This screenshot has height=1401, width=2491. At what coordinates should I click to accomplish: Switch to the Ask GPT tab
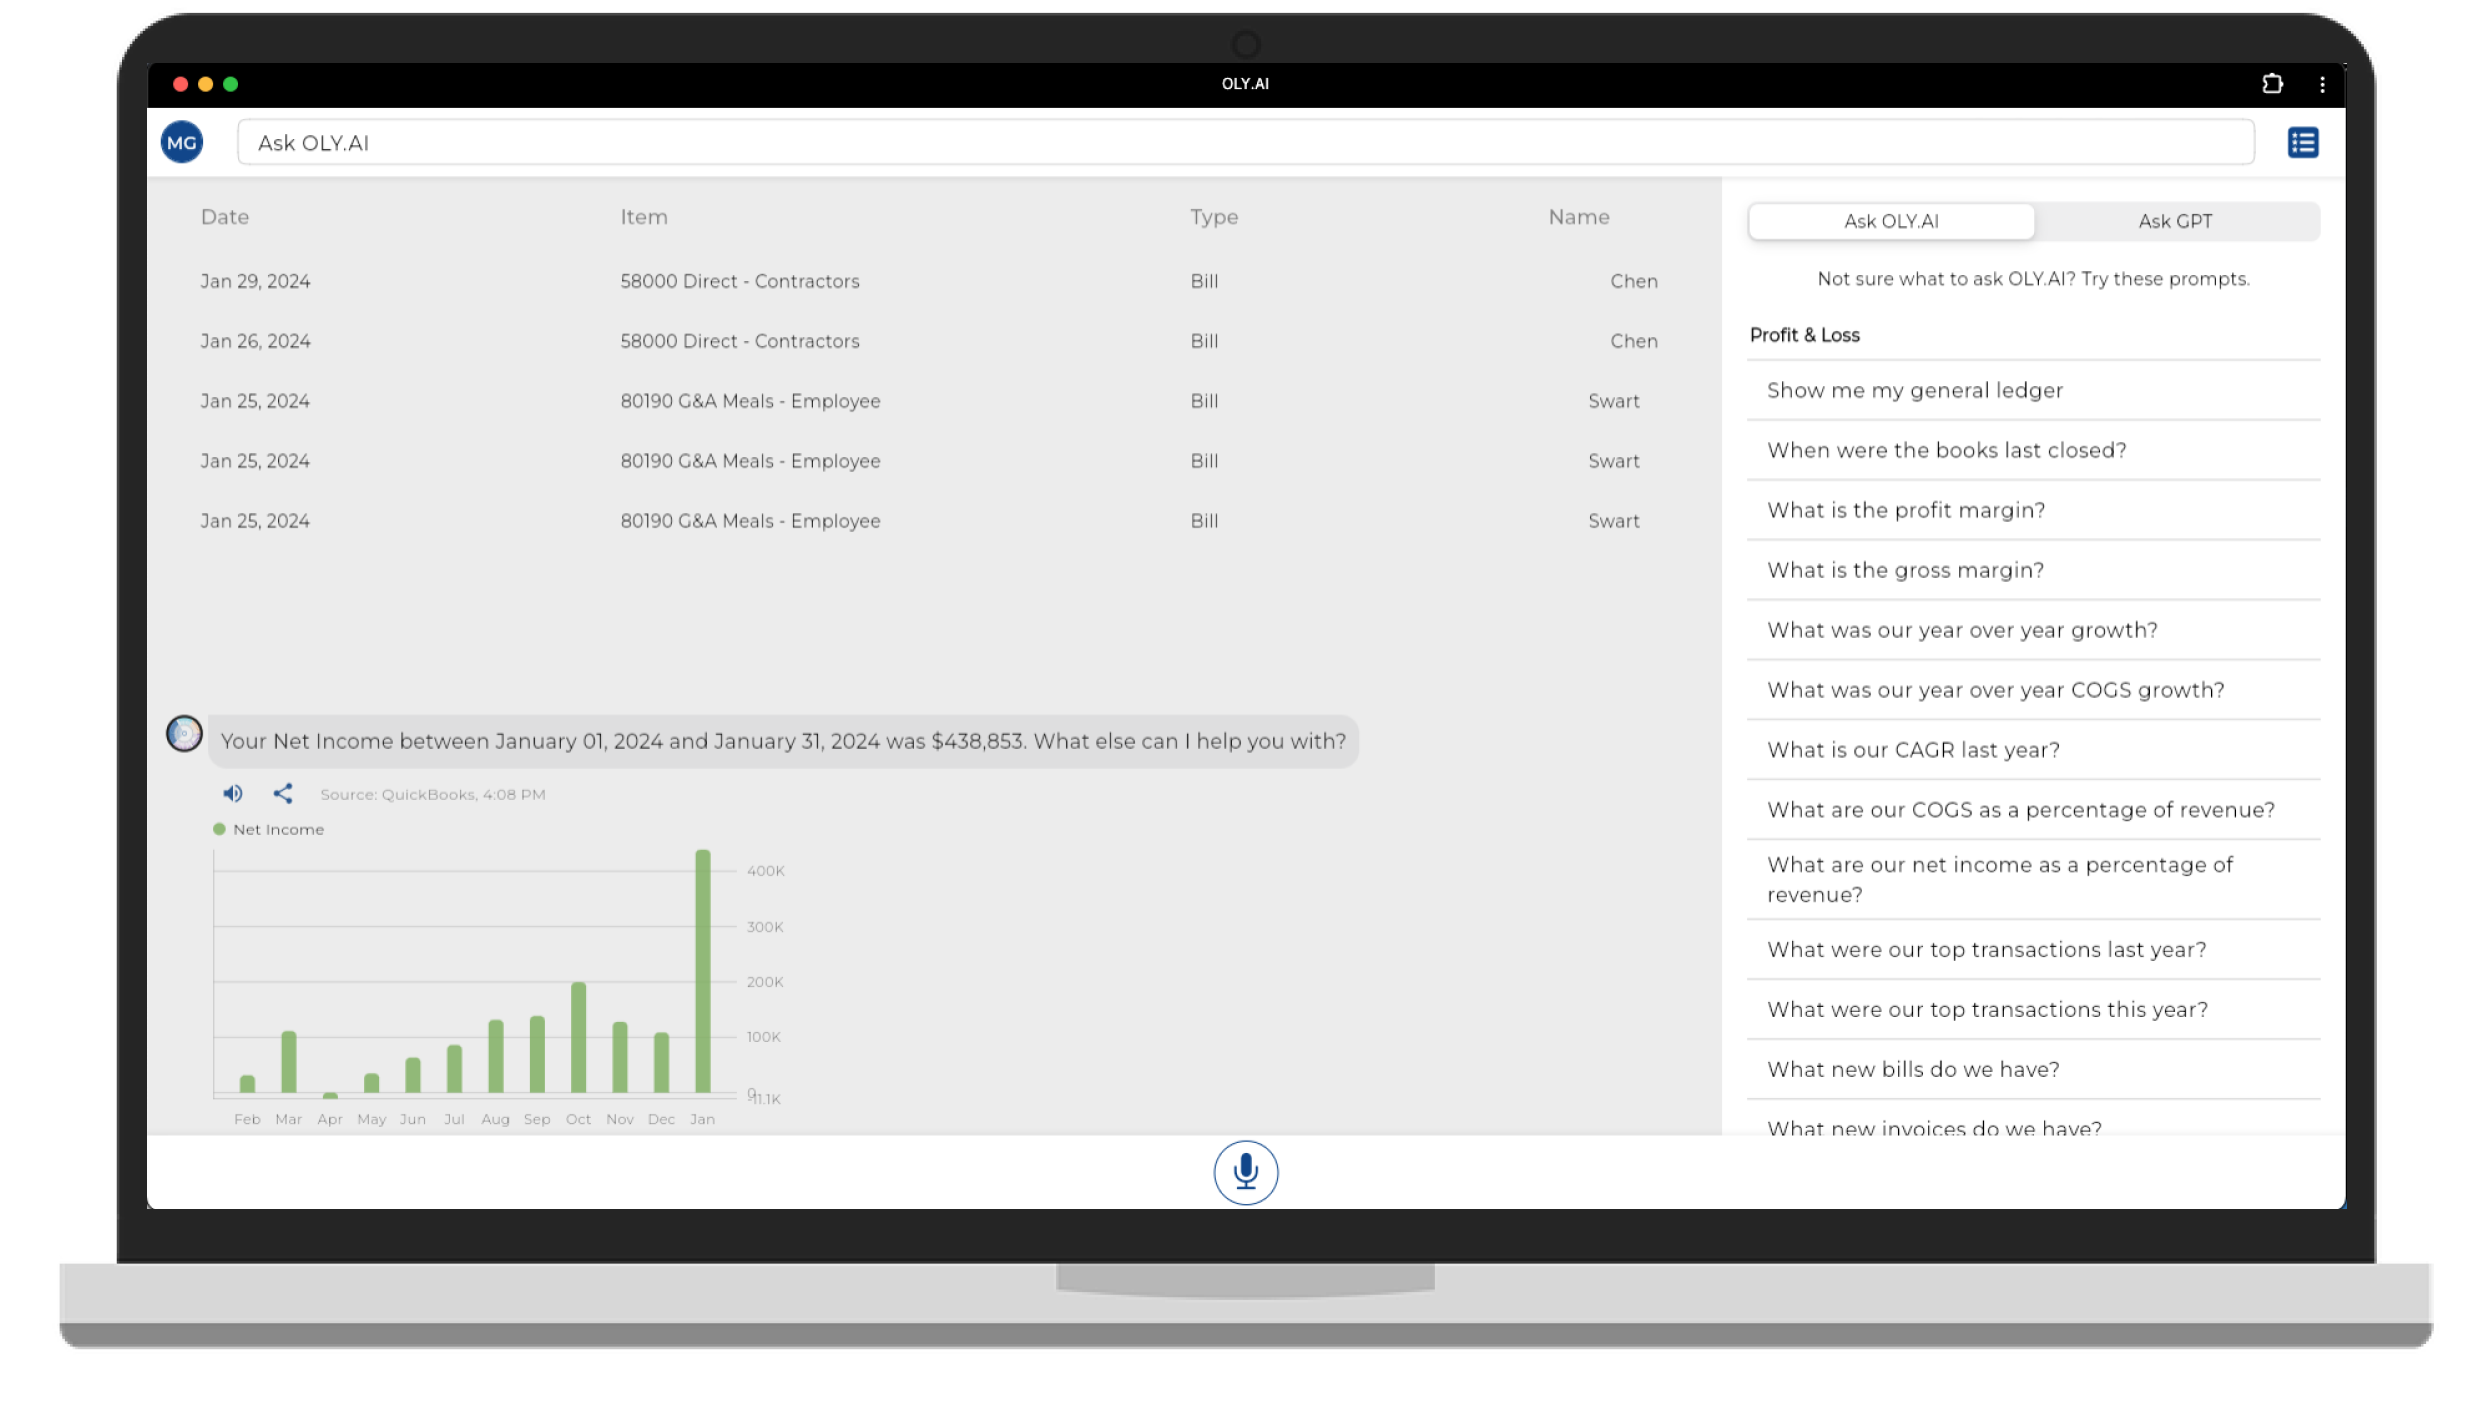coord(2175,221)
